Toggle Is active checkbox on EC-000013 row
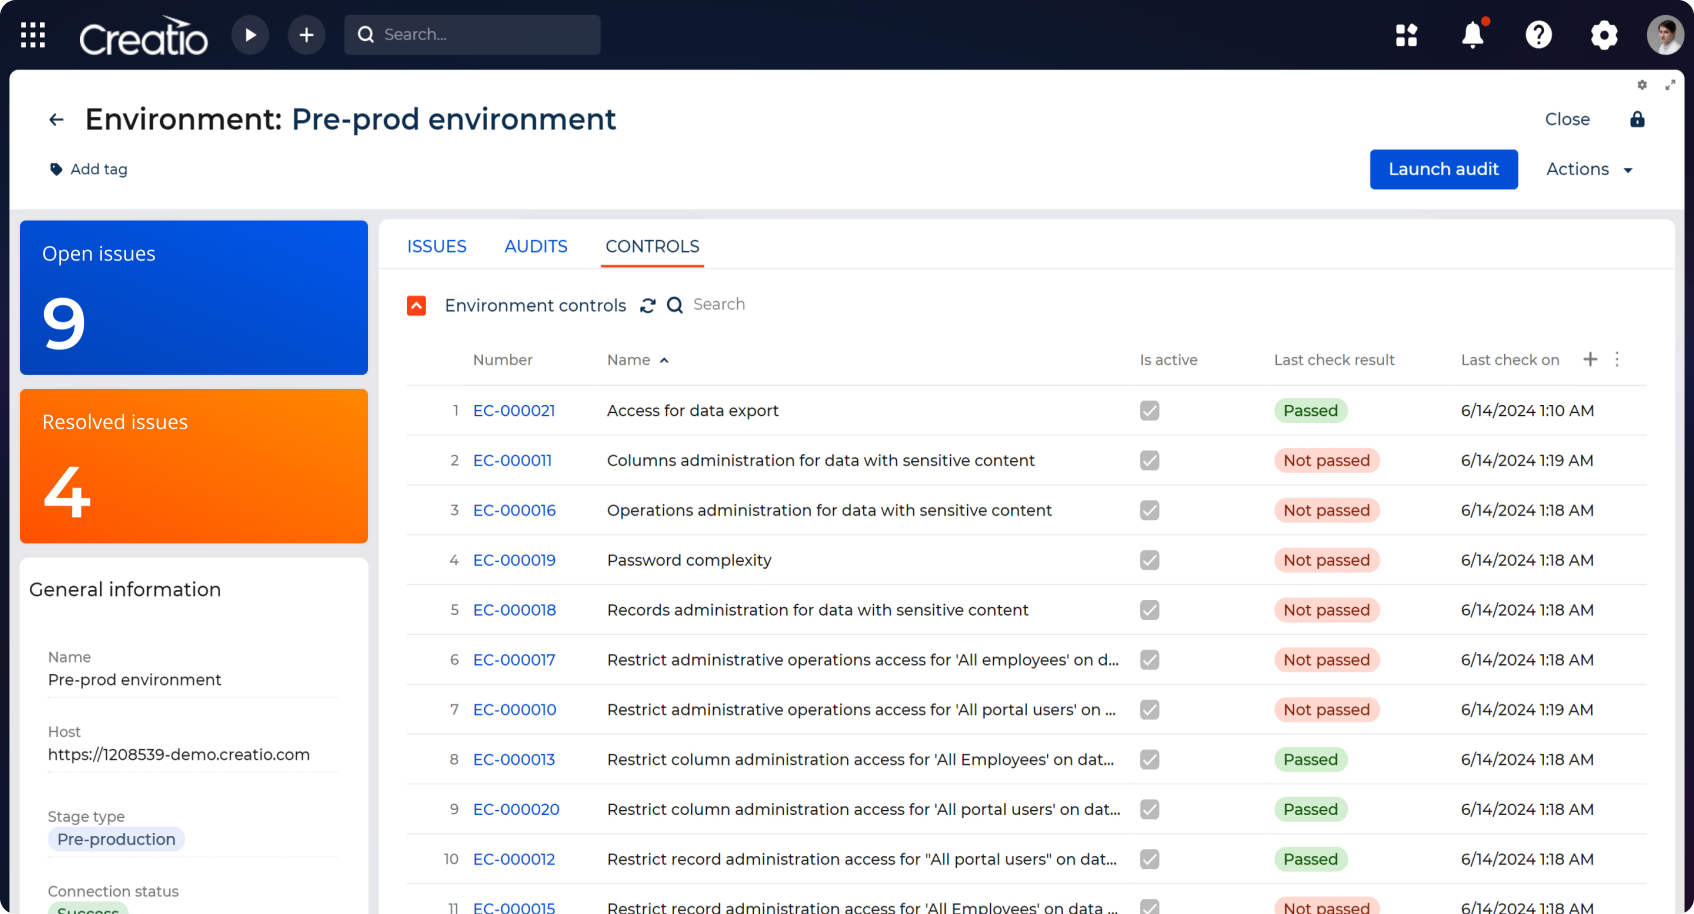The image size is (1694, 914). pyautogui.click(x=1149, y=759)
